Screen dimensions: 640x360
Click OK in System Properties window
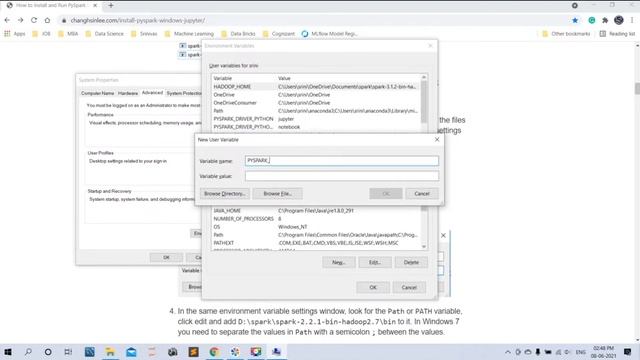click(x=166, y=258)
